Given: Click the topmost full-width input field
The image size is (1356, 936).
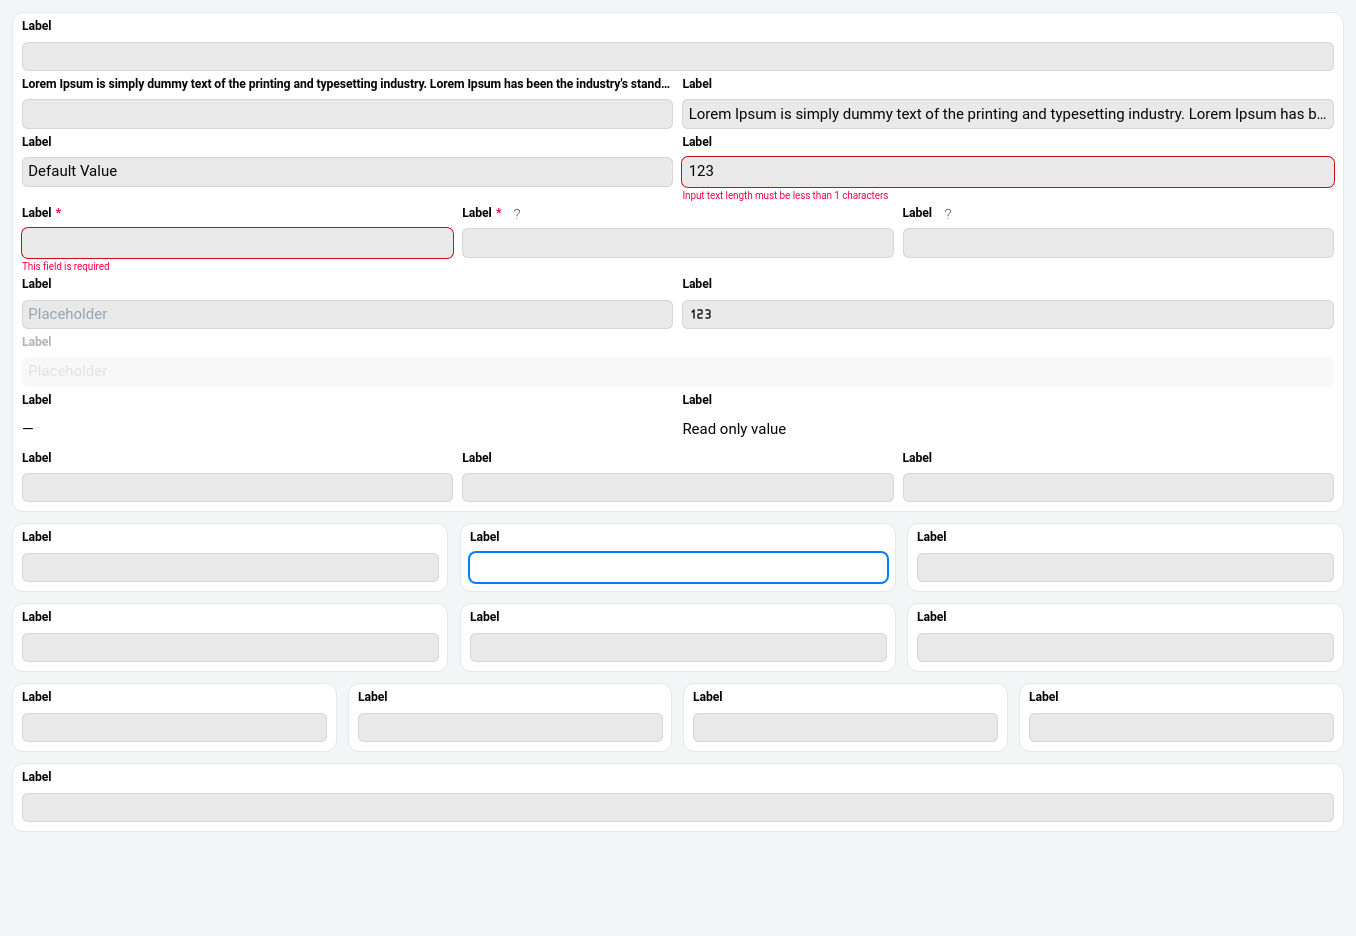Looking at the screenshot, I should point(677,56).
